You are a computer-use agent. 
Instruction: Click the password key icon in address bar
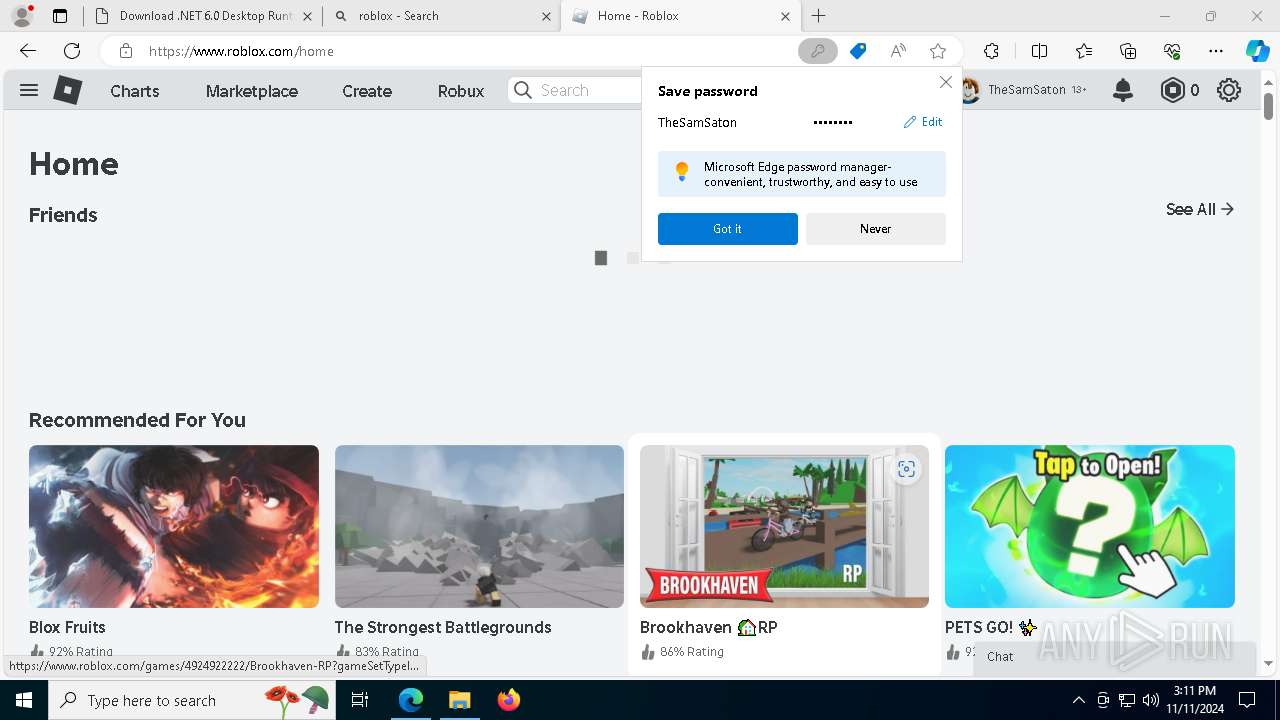click(817, 51)
